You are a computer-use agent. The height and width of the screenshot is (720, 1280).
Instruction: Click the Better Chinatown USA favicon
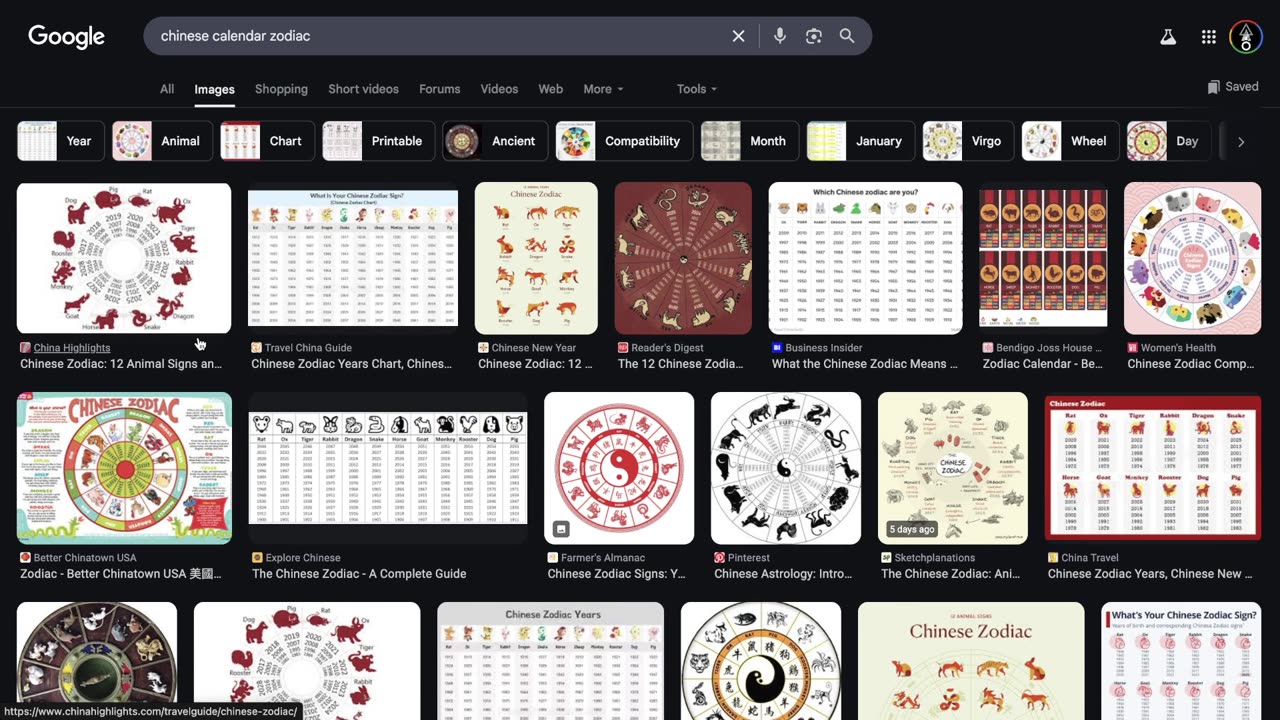coord(25,558)
